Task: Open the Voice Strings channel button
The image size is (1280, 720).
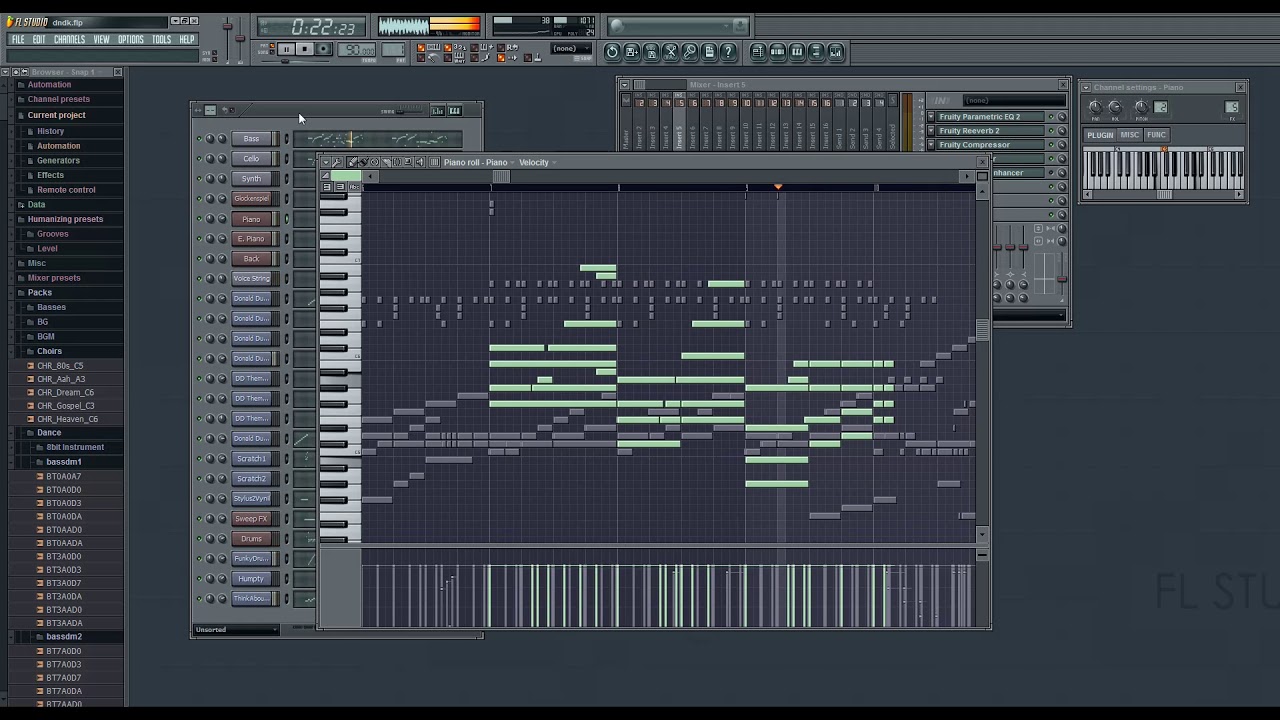Action: [251, 279]
